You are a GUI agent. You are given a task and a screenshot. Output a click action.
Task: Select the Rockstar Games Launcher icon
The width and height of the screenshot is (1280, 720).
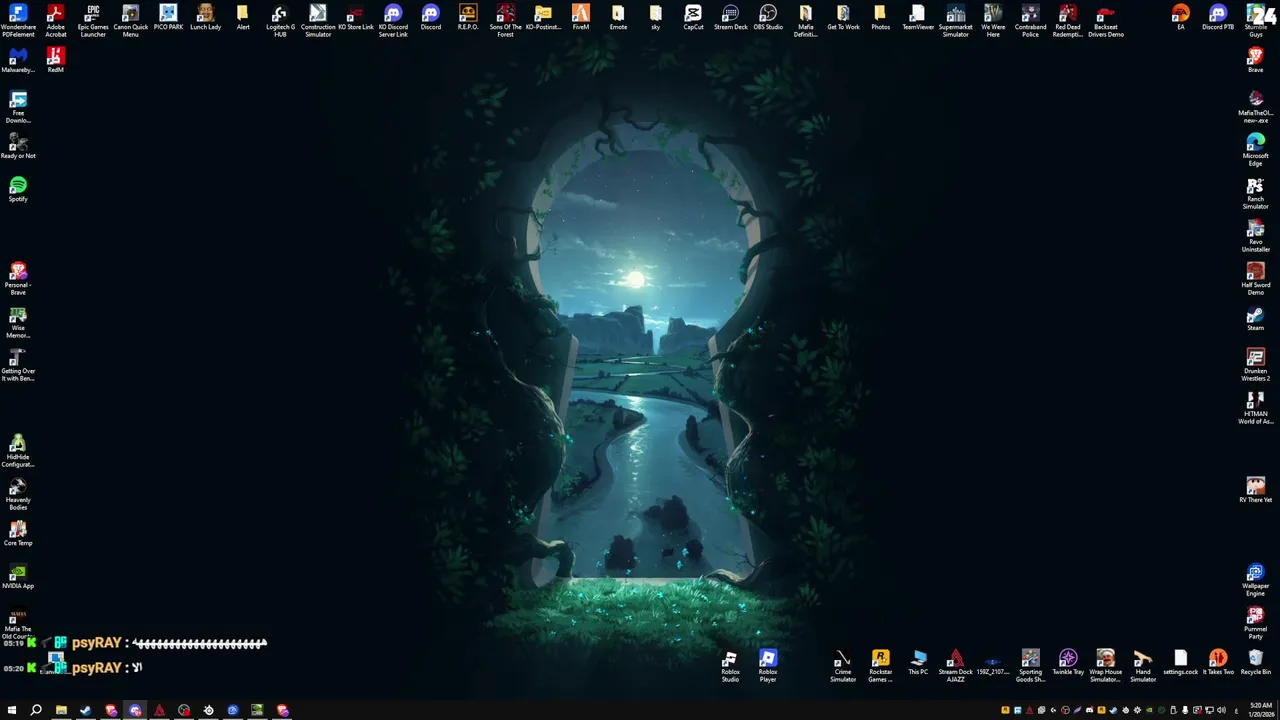coord(880,666)
